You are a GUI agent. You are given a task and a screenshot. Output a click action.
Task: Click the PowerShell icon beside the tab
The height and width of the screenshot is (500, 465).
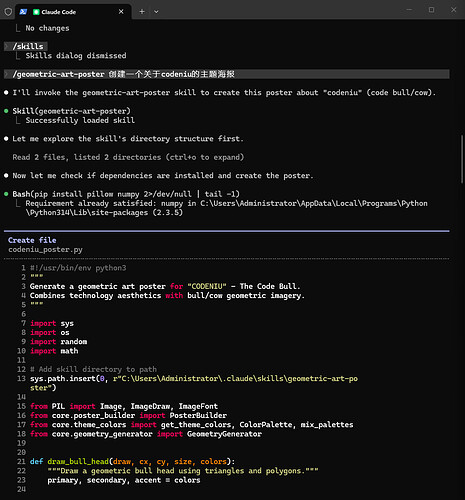click(23, 12)
